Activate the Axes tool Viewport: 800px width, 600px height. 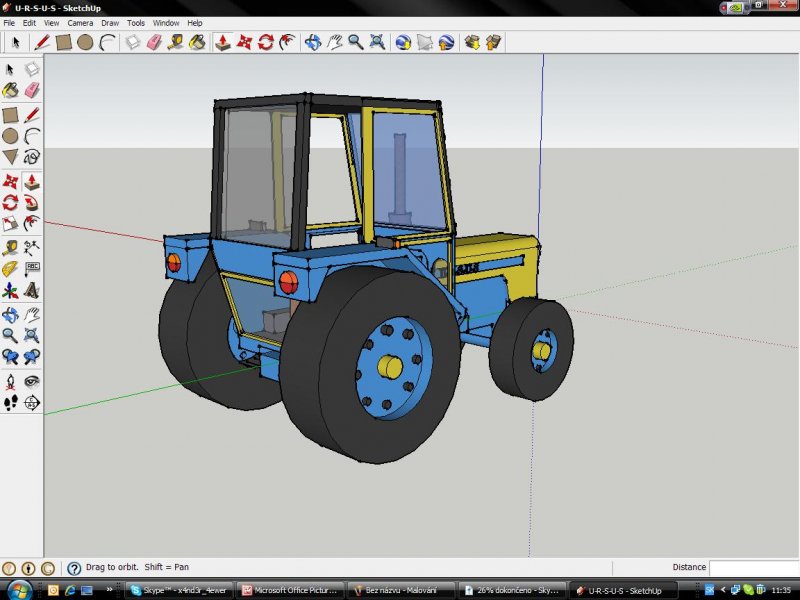[10, 291]
